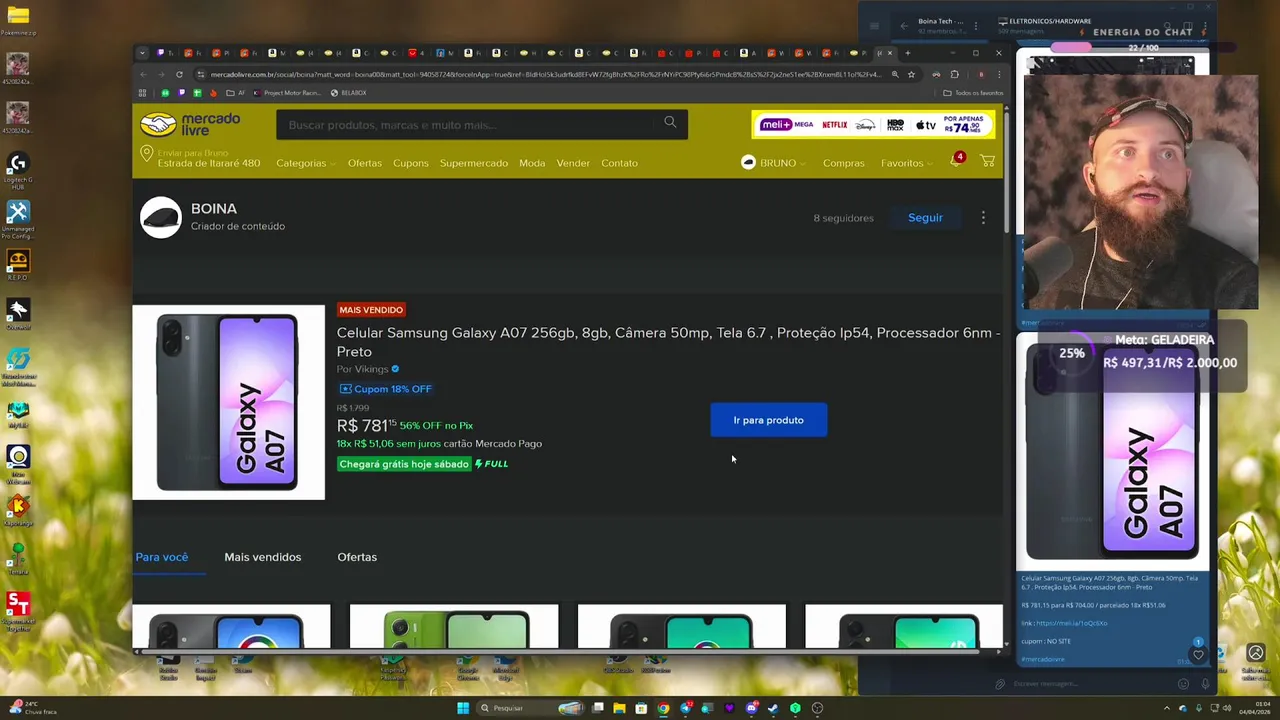Click the Mercado Livre logo
Screen dimensions: 1280x720
(190, 124)
